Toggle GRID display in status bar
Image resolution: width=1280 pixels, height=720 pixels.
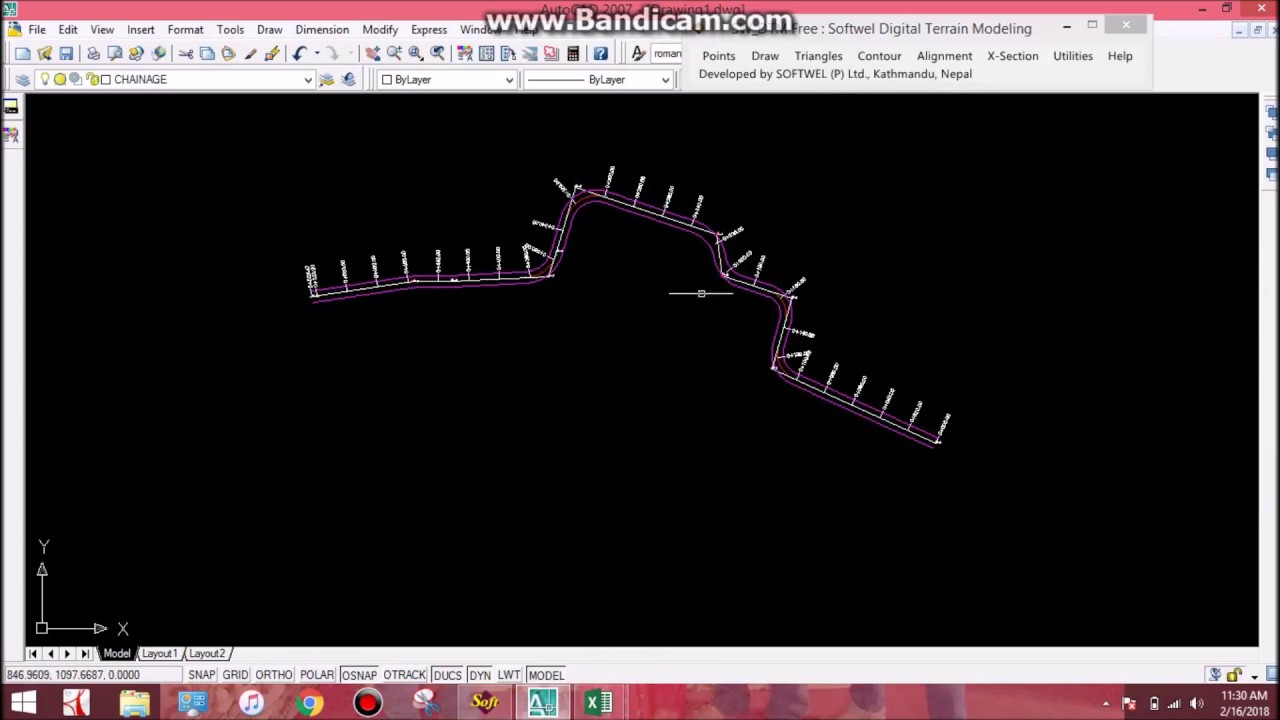(235, 675)
